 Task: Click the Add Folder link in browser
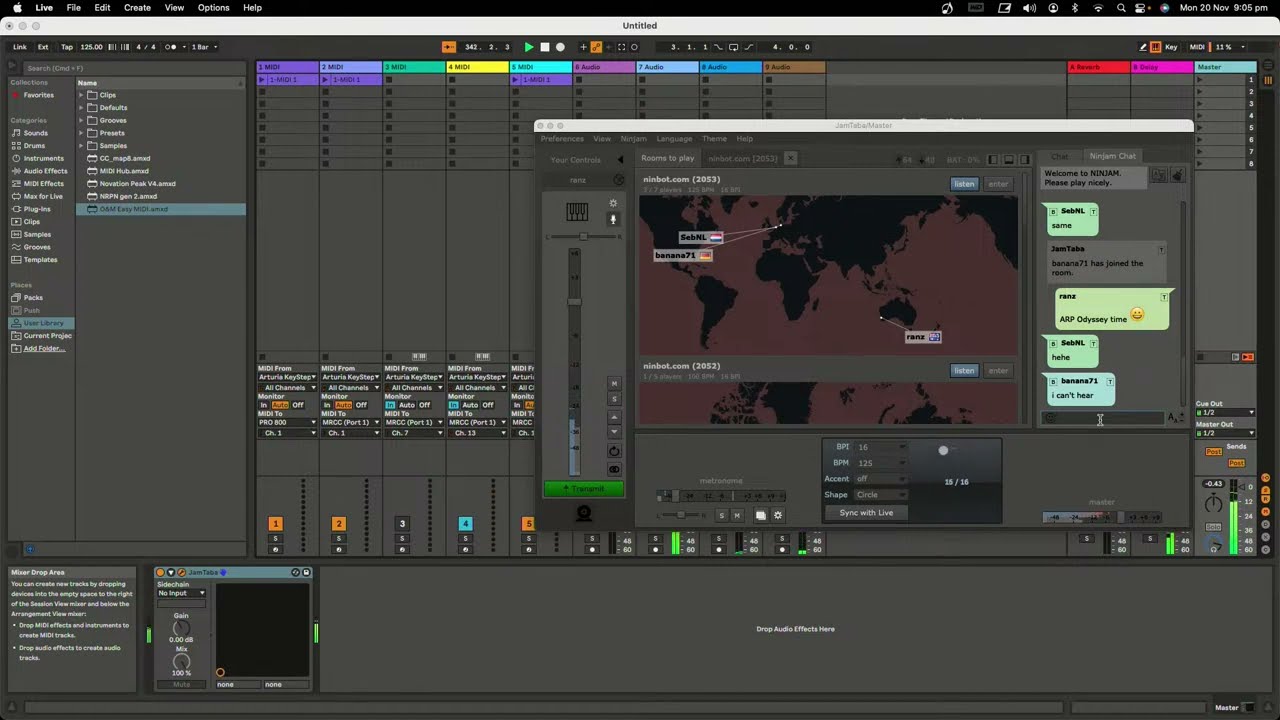[x=45, y=349]
